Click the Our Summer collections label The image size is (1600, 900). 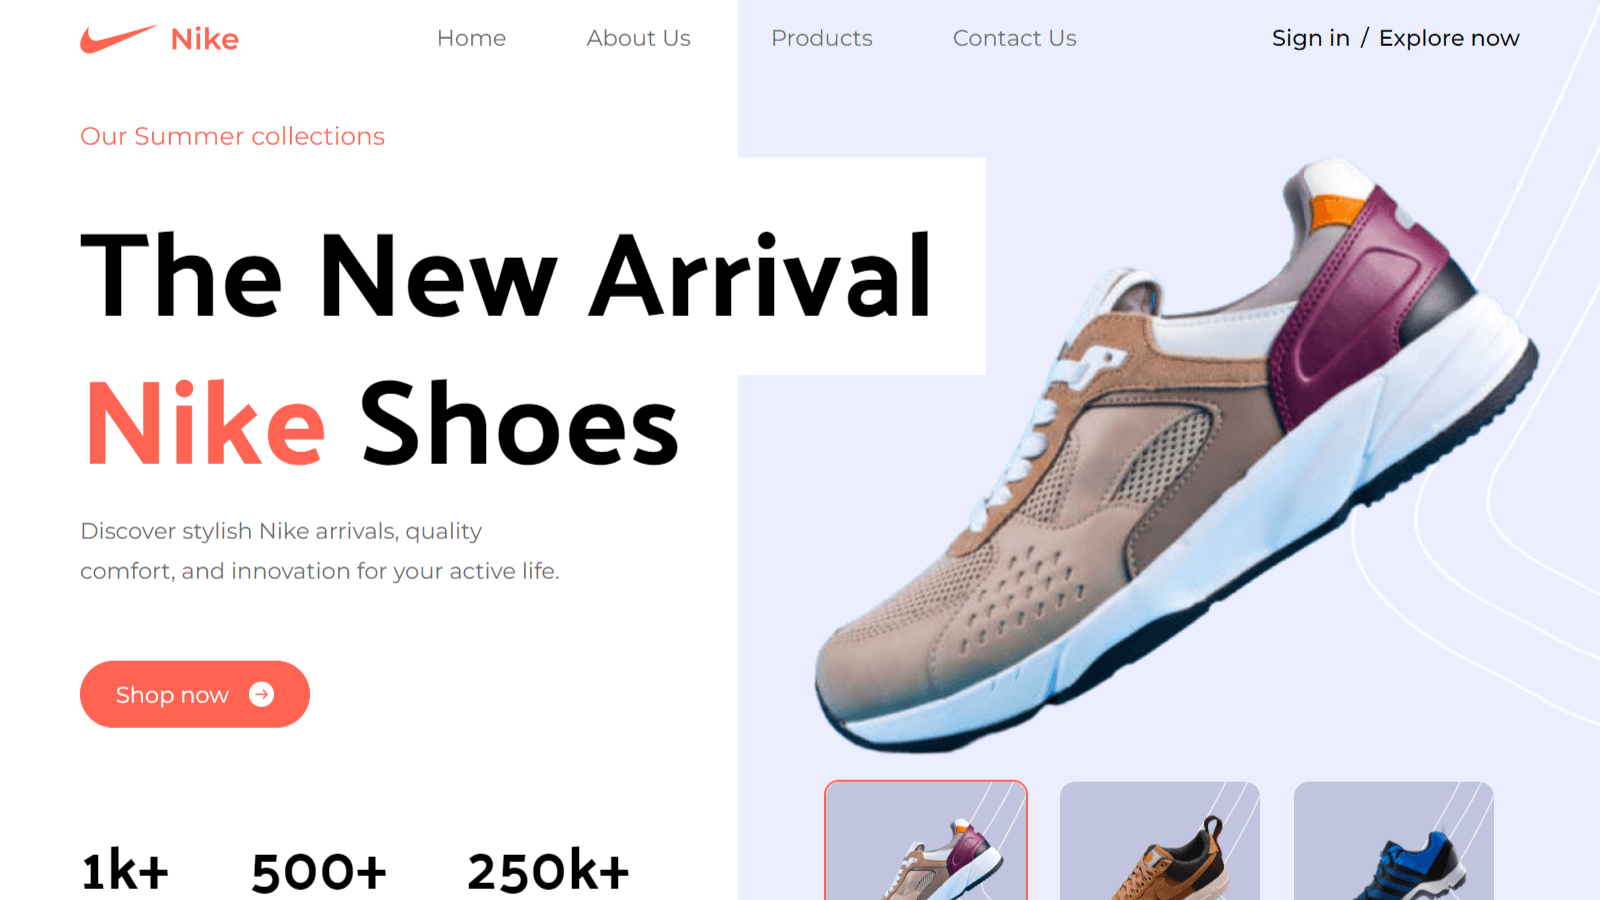click(232, 136)
